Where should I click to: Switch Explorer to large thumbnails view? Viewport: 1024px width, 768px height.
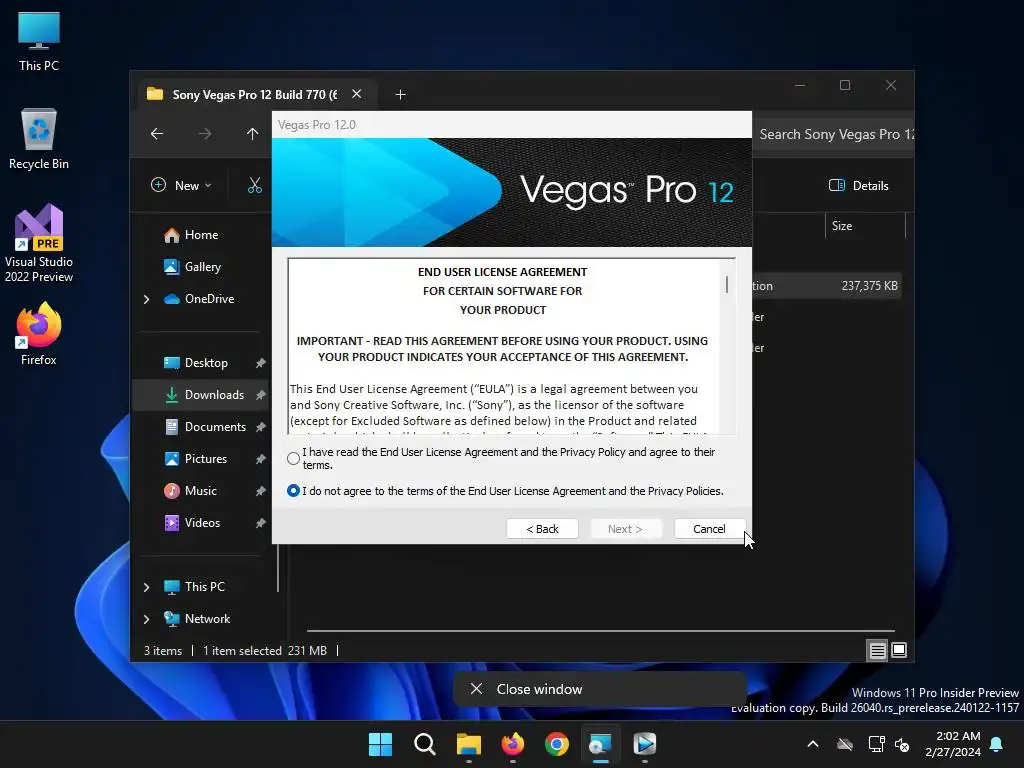click(899, 650)
